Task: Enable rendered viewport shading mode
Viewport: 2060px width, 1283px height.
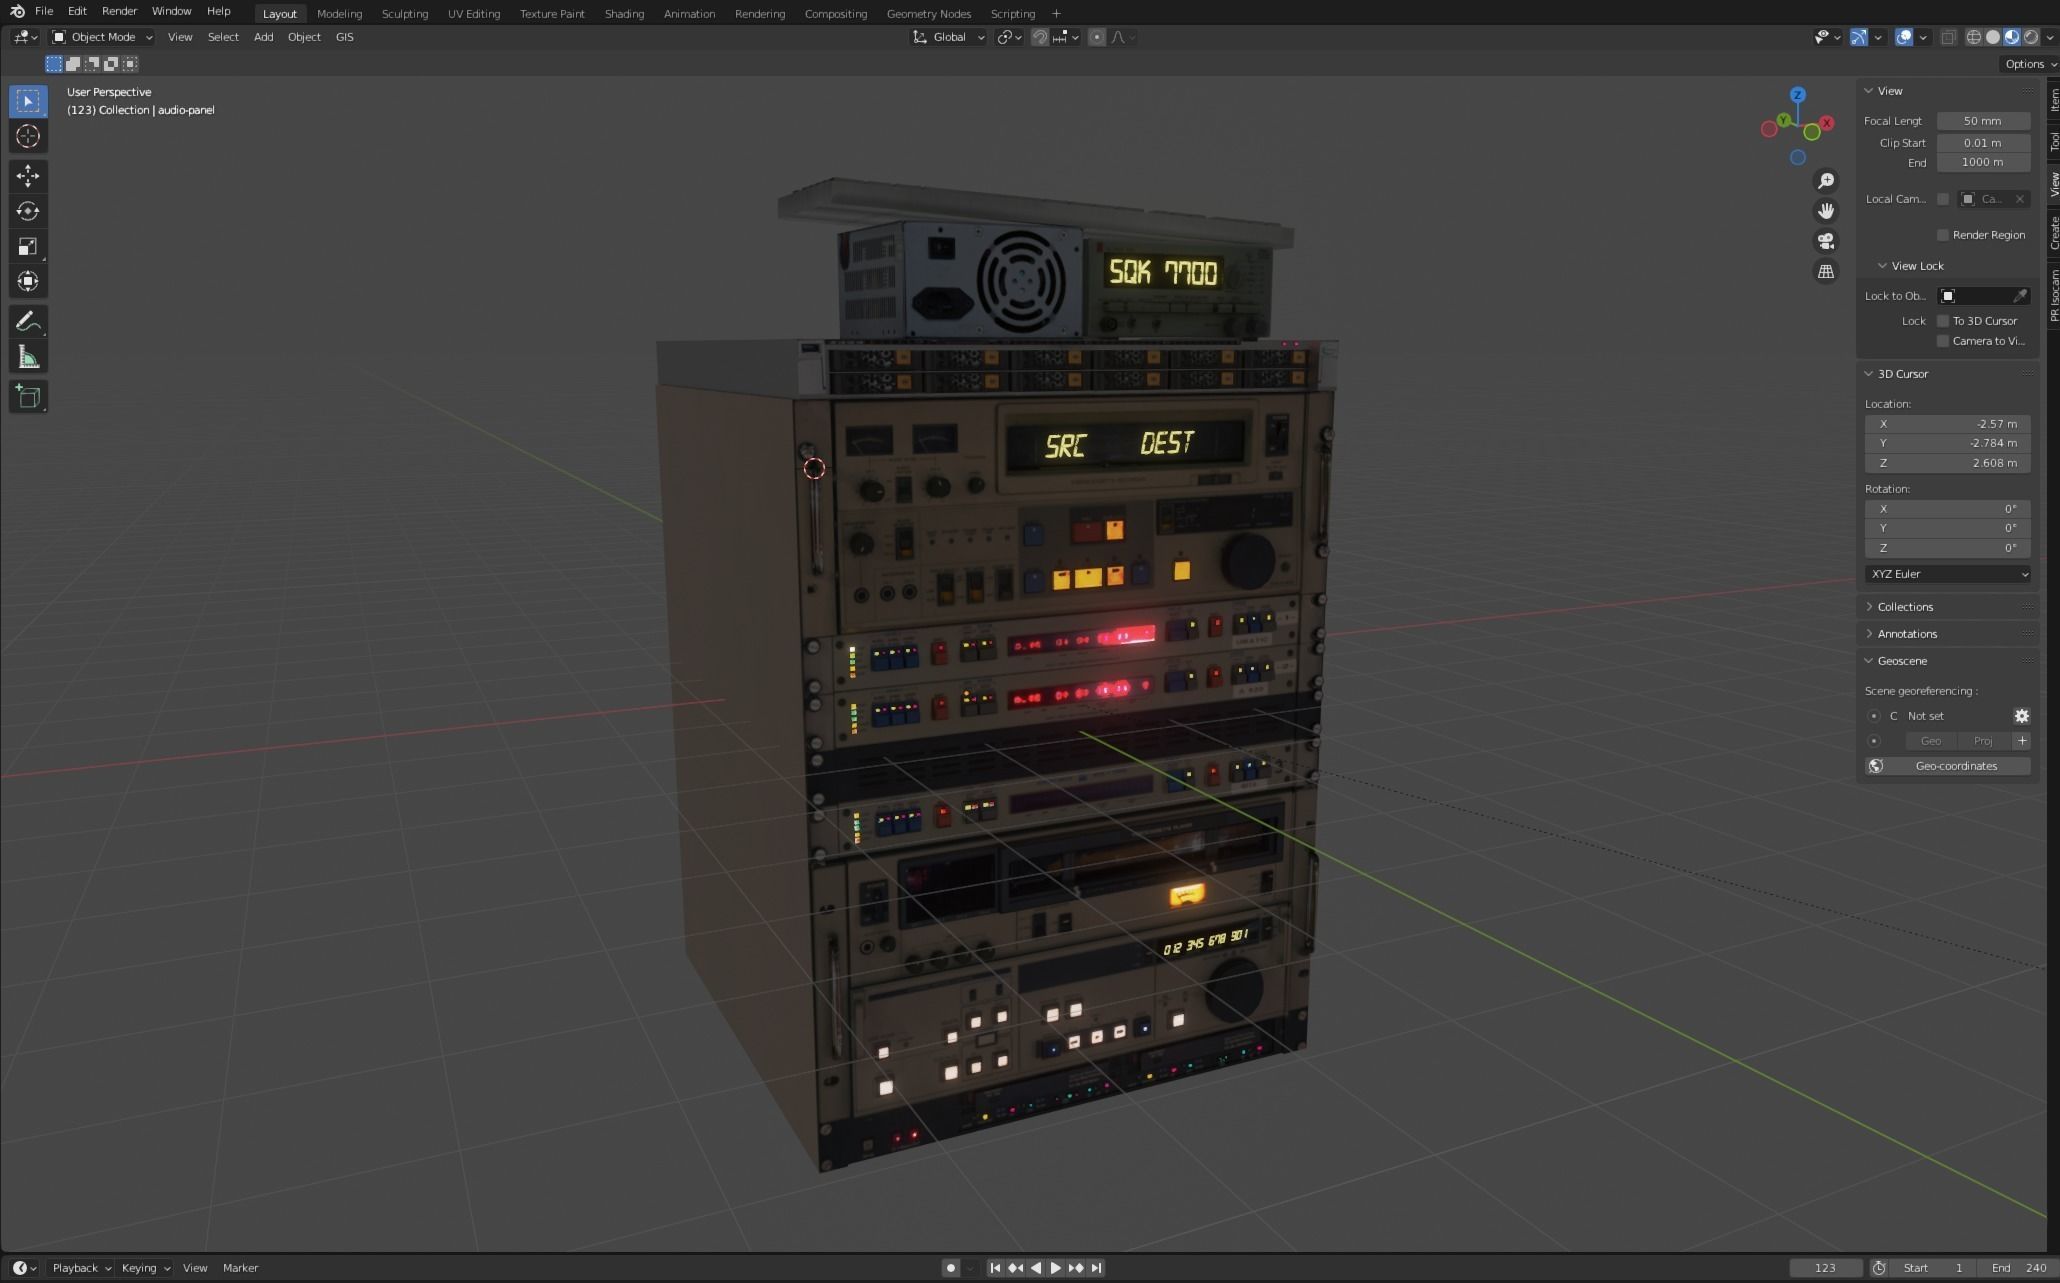Action: tap(2031, 37)
